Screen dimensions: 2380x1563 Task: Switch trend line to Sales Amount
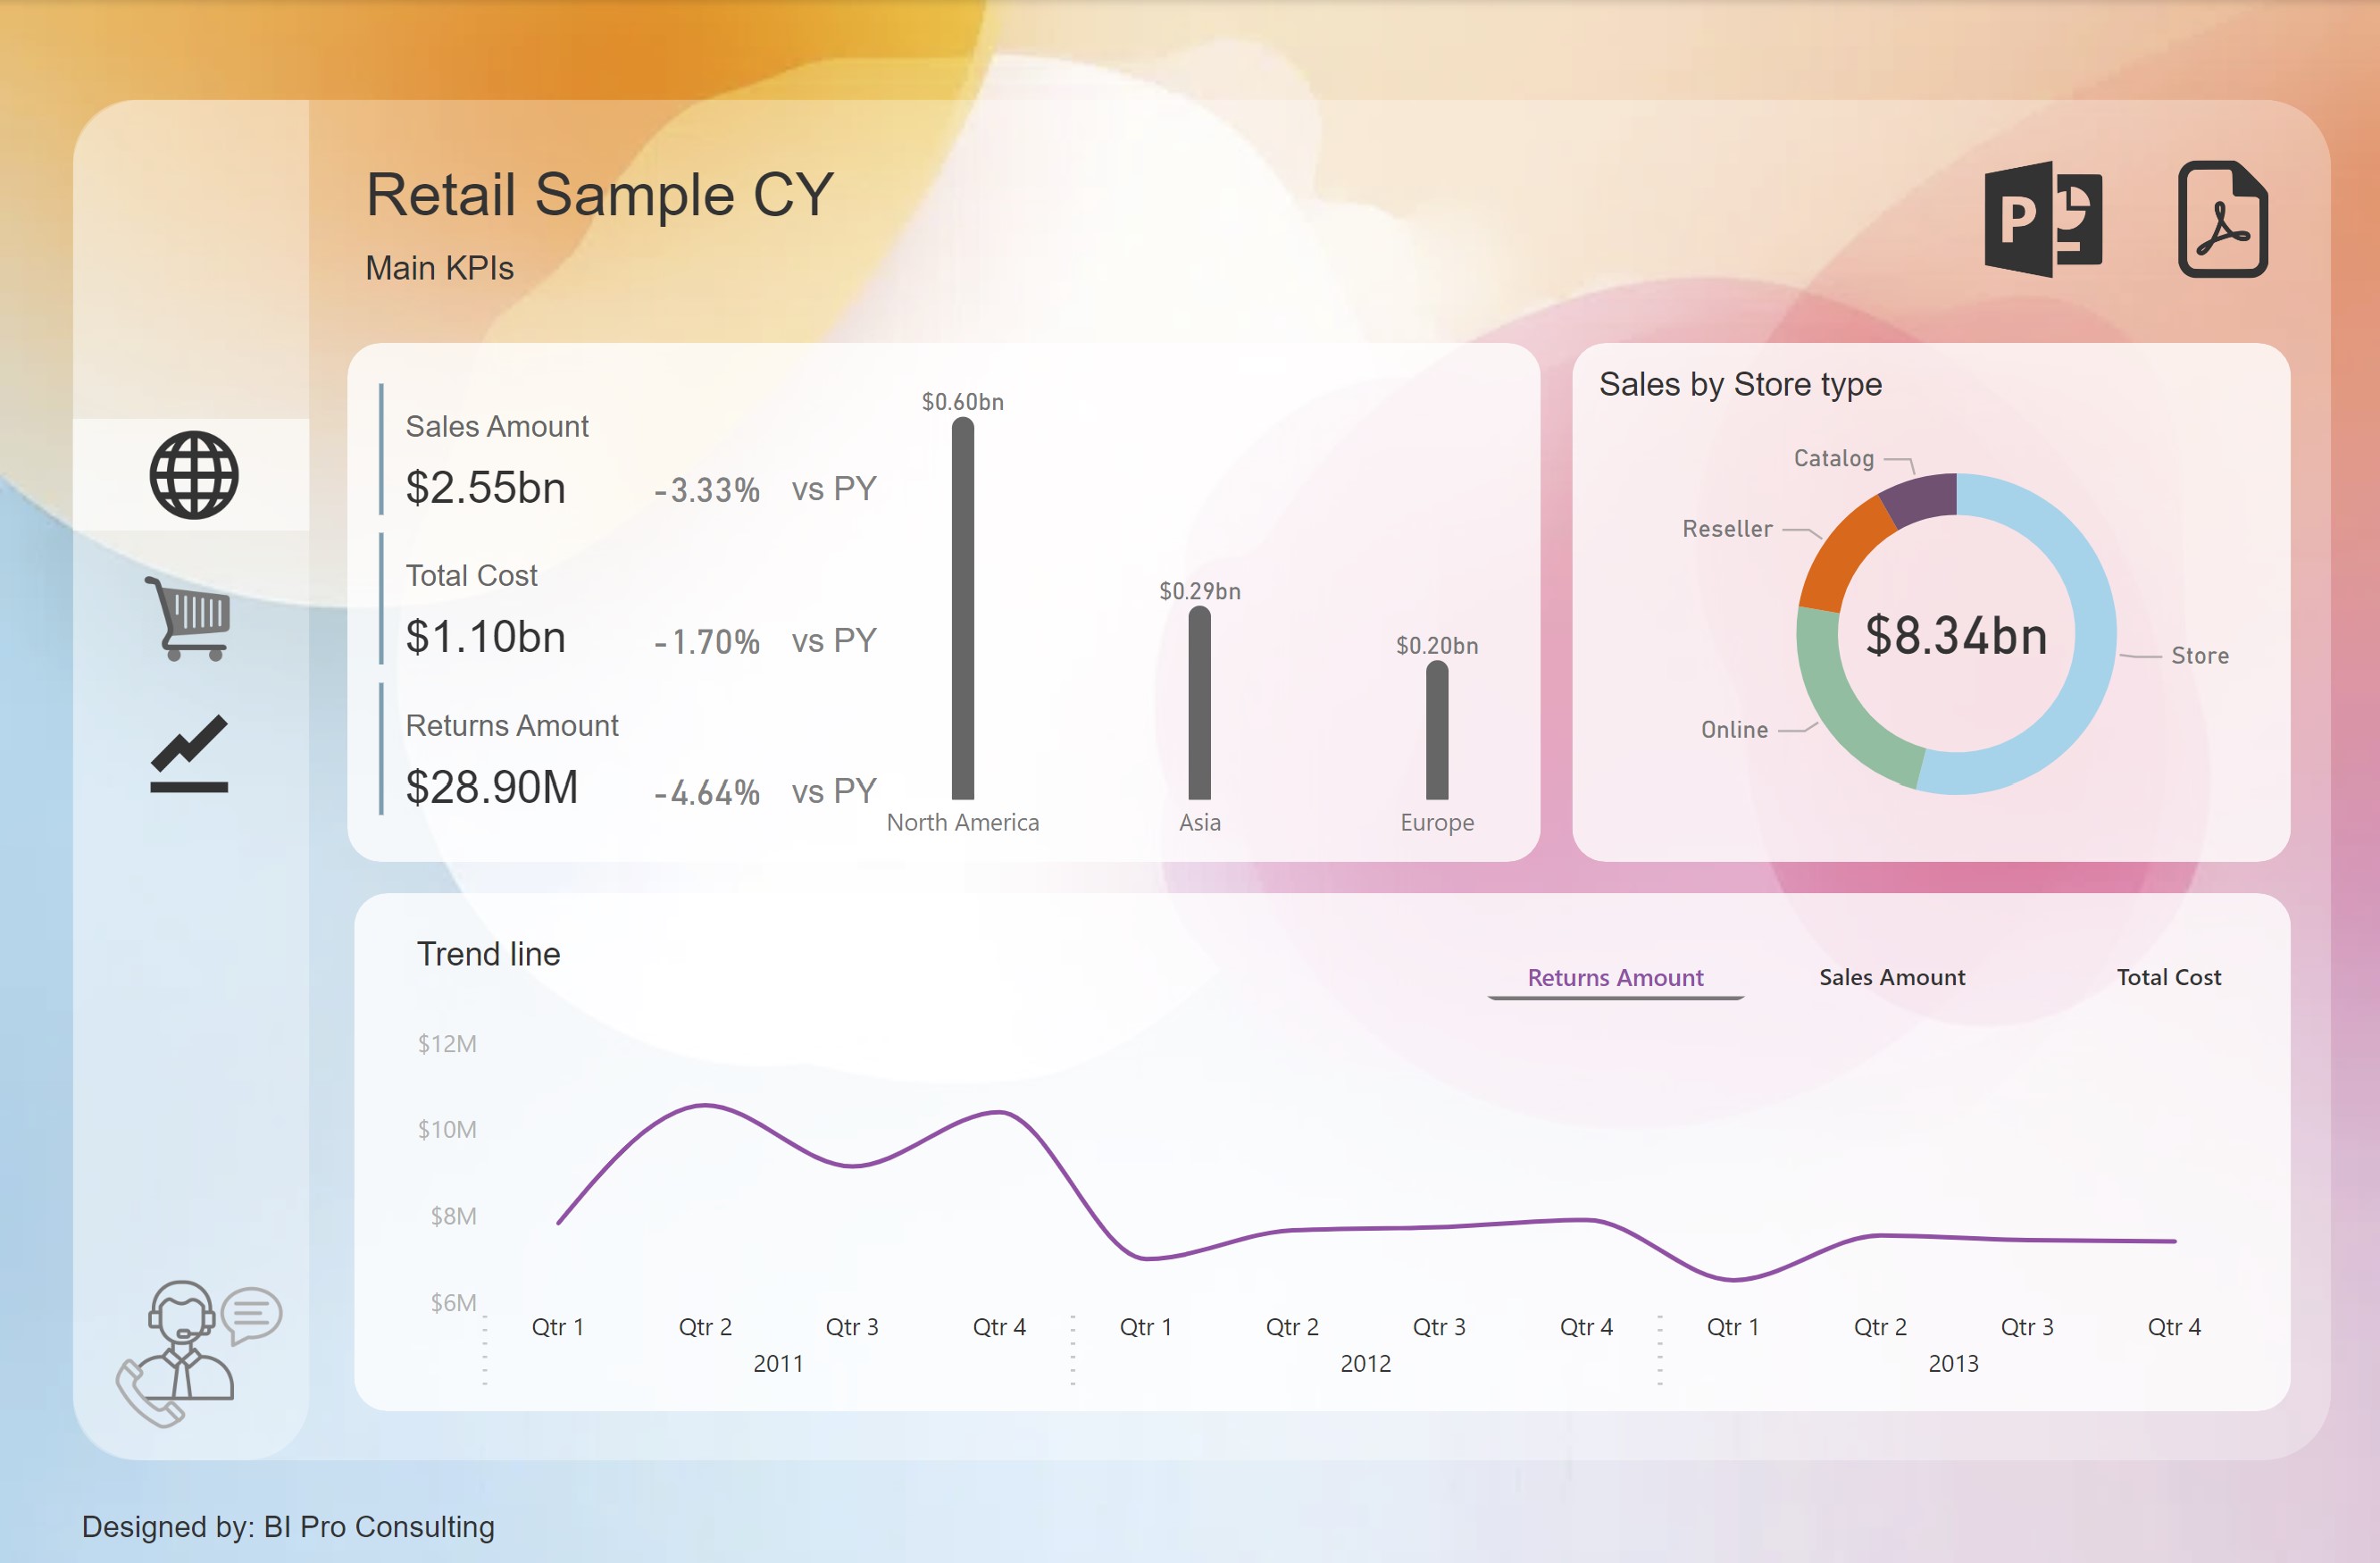(1891, 977)
